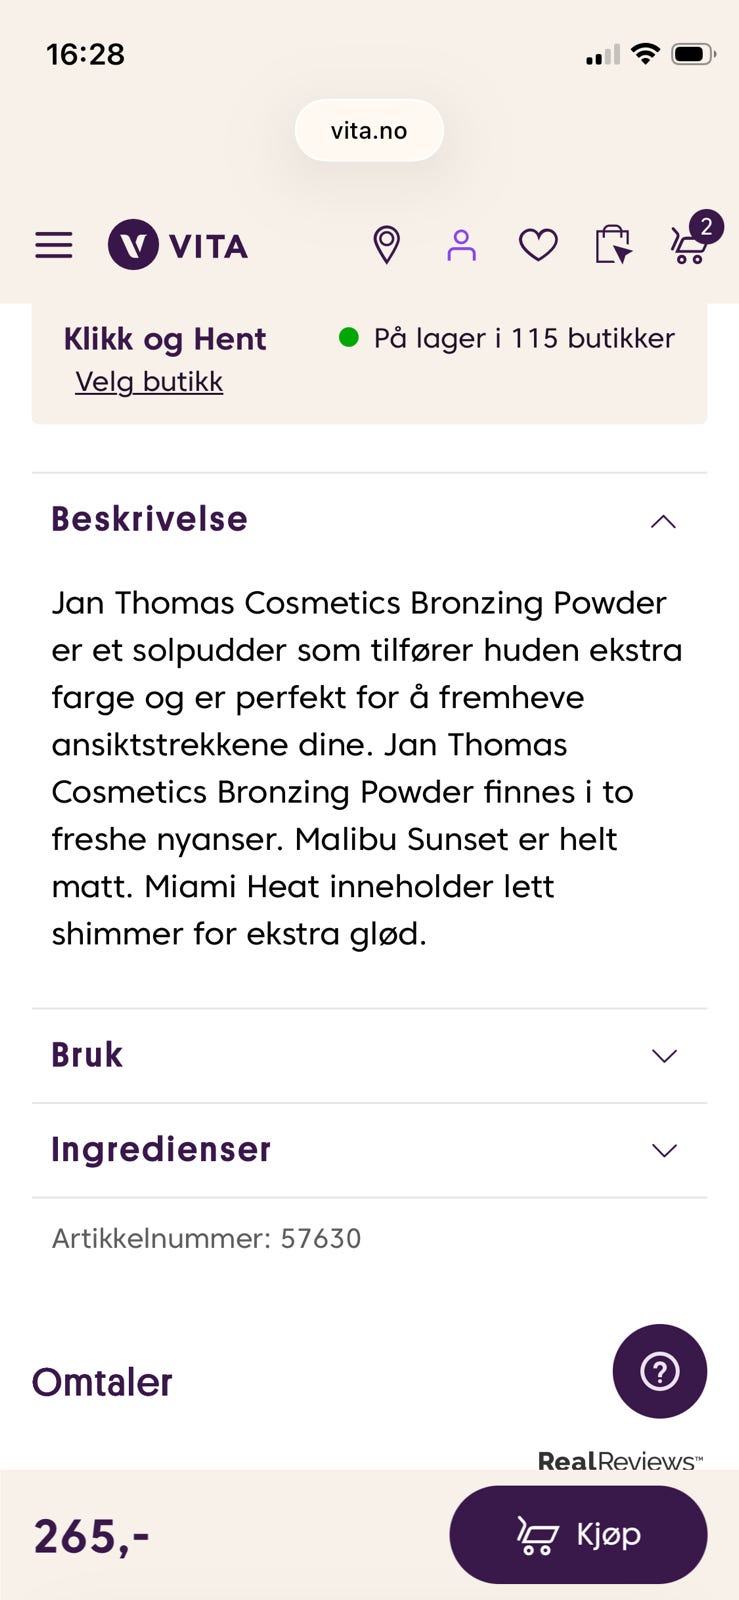Image resolution: width=739 pixels, height=1600 pixels.
Task: Tap the cart badge showing 2
Action: tap(706, 227)
